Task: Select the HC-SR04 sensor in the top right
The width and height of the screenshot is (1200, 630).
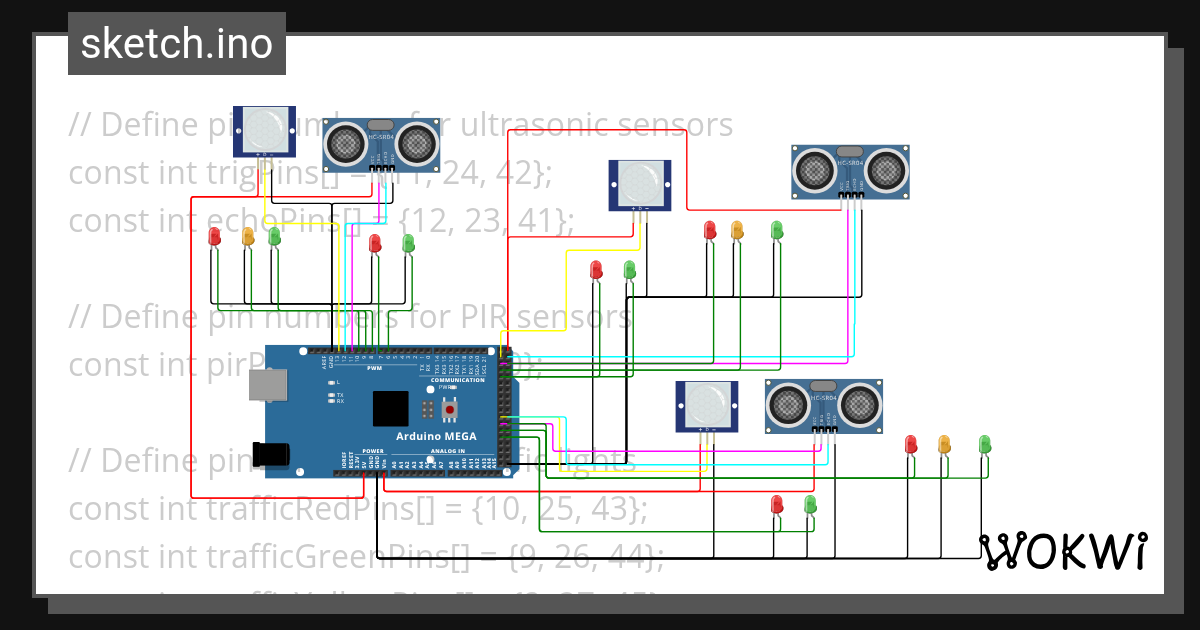Action: (850, 170)
